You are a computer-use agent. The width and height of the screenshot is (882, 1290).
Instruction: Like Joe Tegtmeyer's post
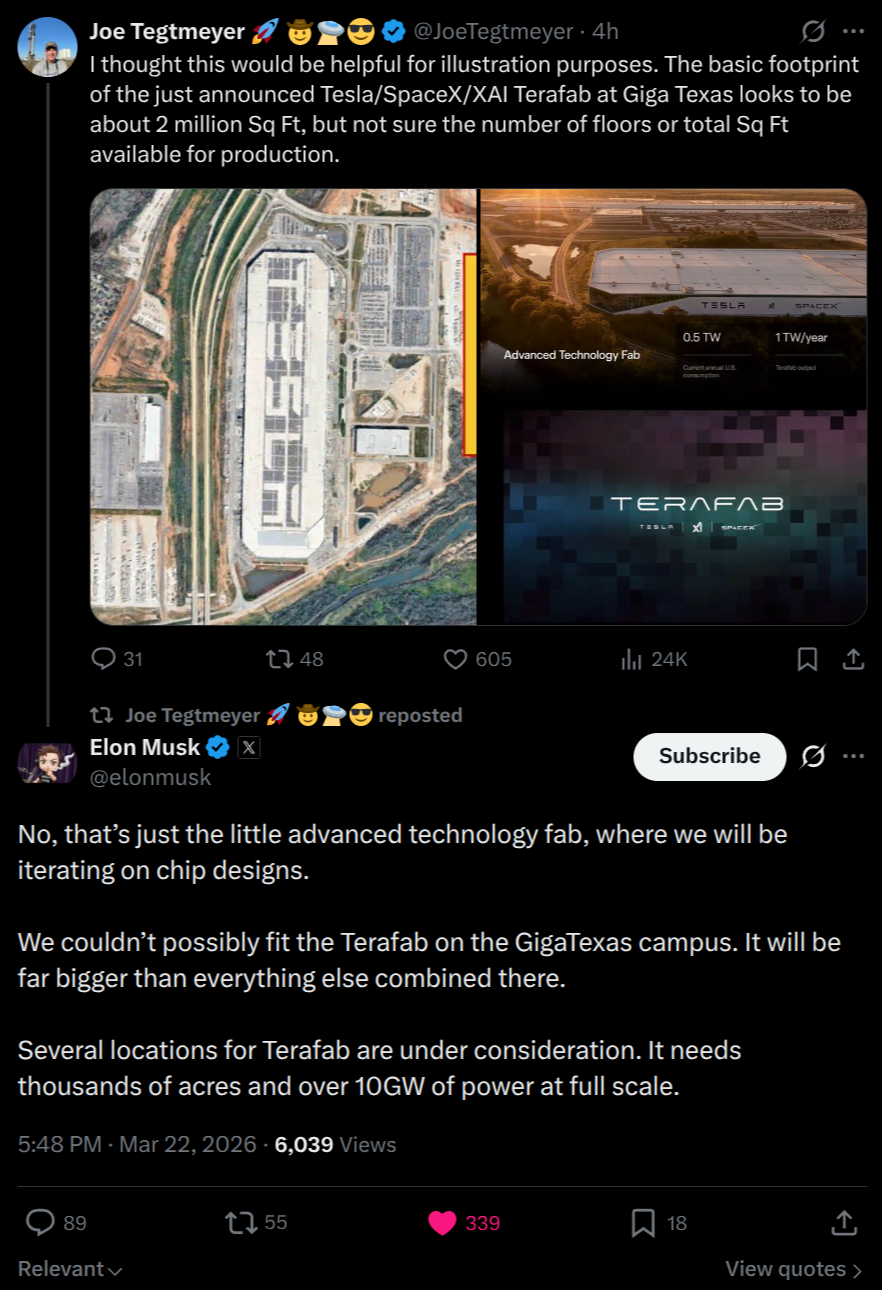[457, 659]
